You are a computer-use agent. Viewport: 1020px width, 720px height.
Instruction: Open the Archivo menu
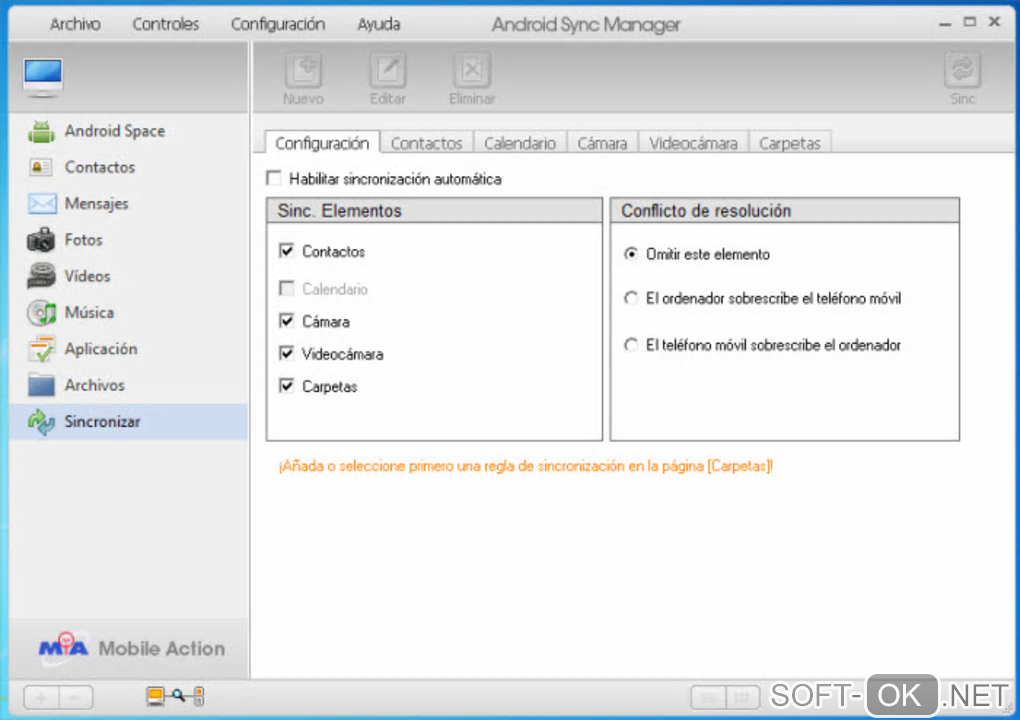click(x=75, y=24)
